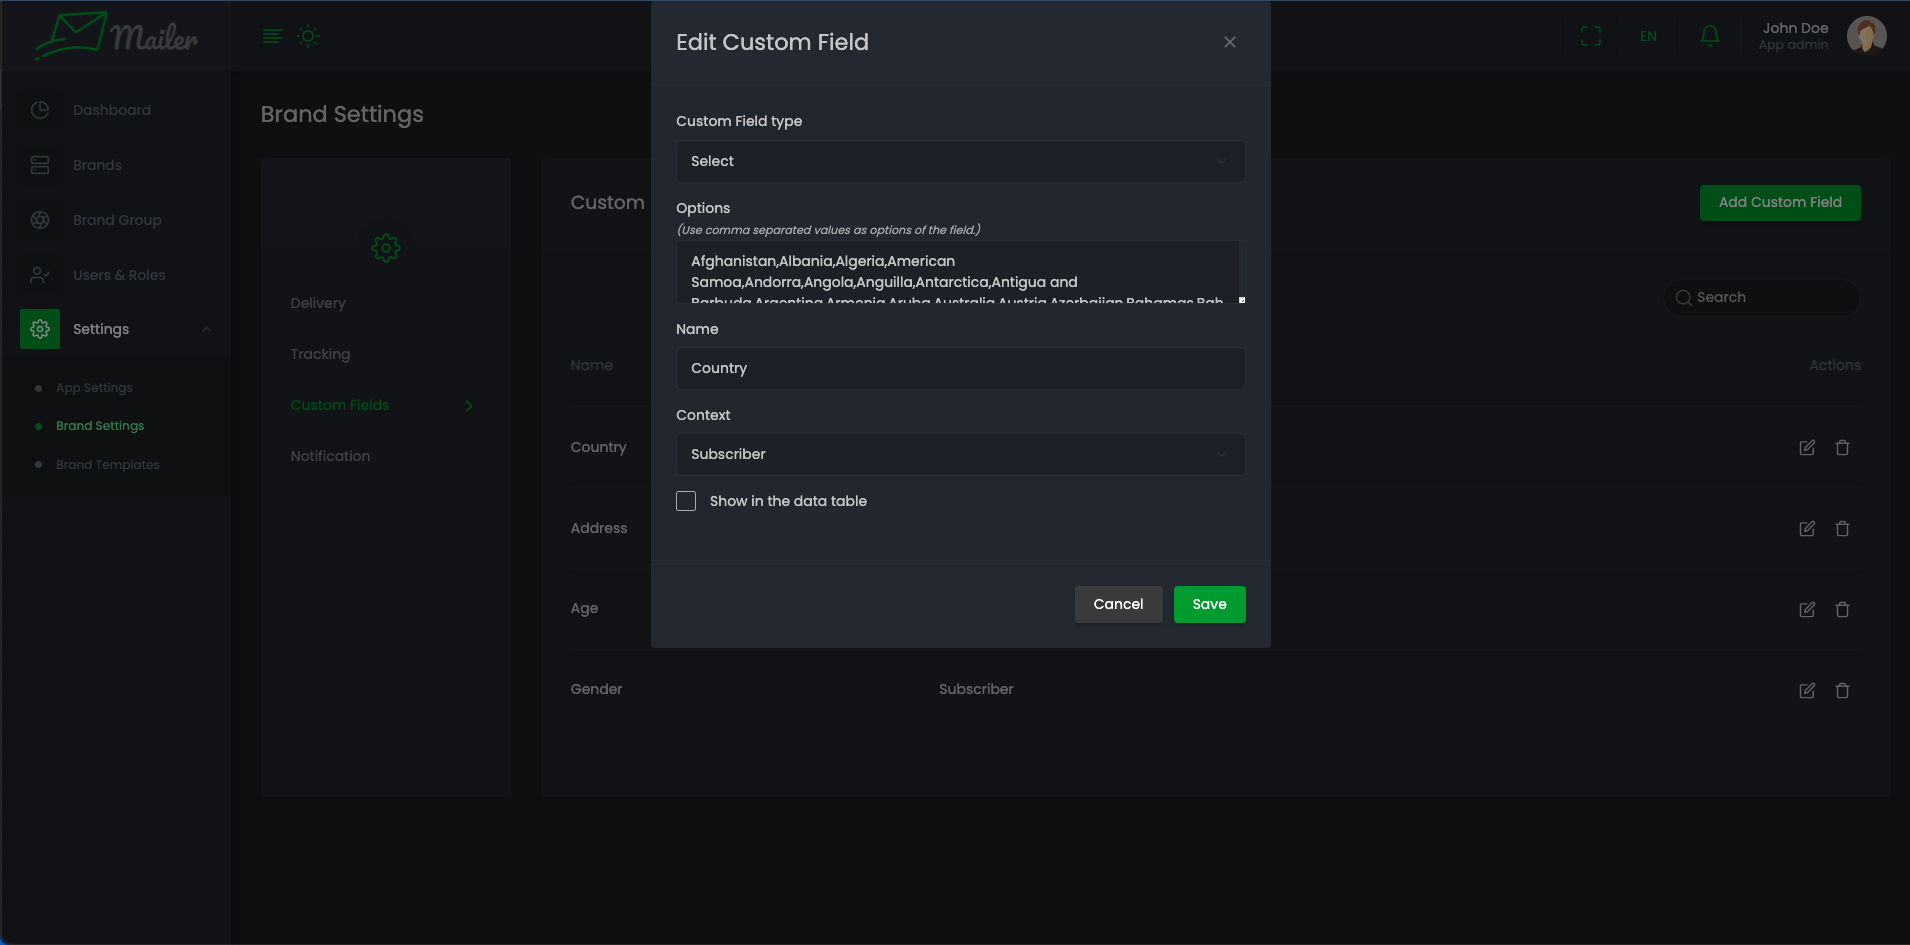Open the notifications bell icon

click(1709, 36)
